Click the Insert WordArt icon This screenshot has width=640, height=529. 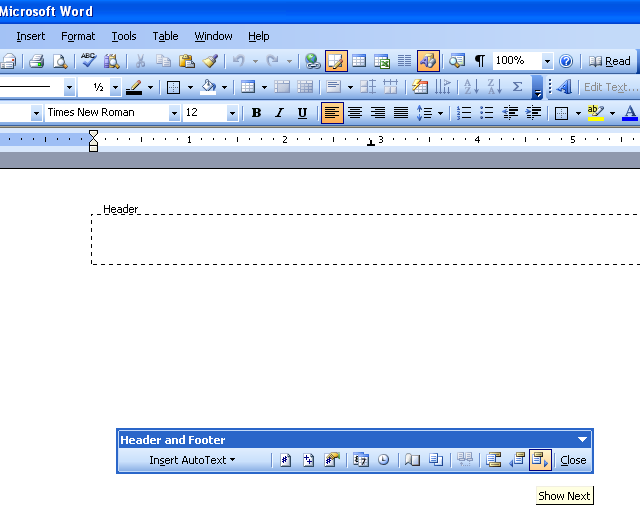[564, 87]
